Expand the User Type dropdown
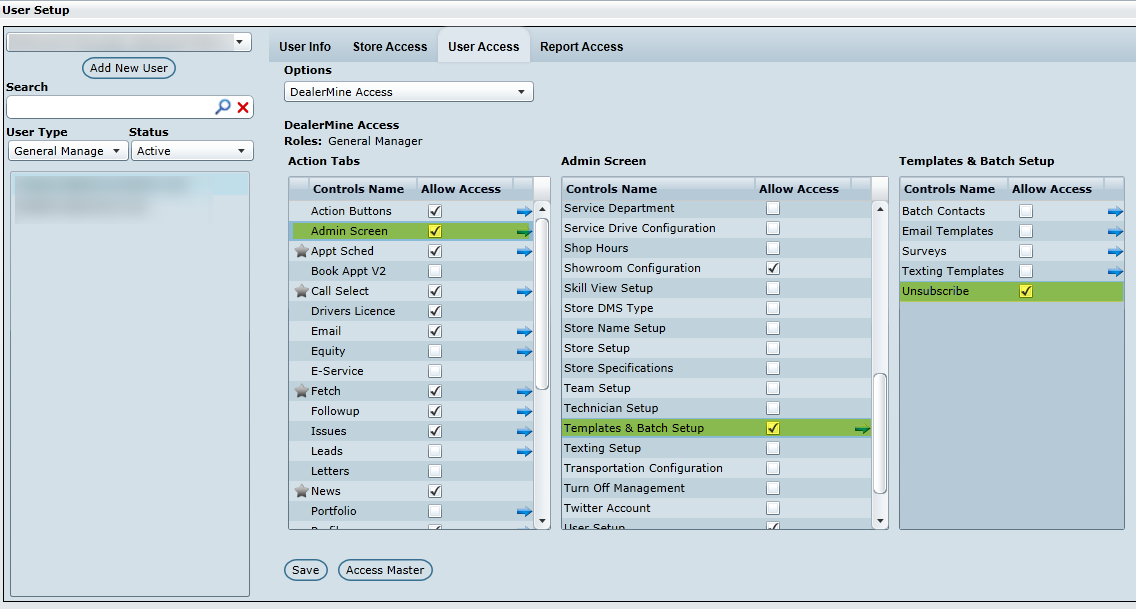 [x=67, y=151]
